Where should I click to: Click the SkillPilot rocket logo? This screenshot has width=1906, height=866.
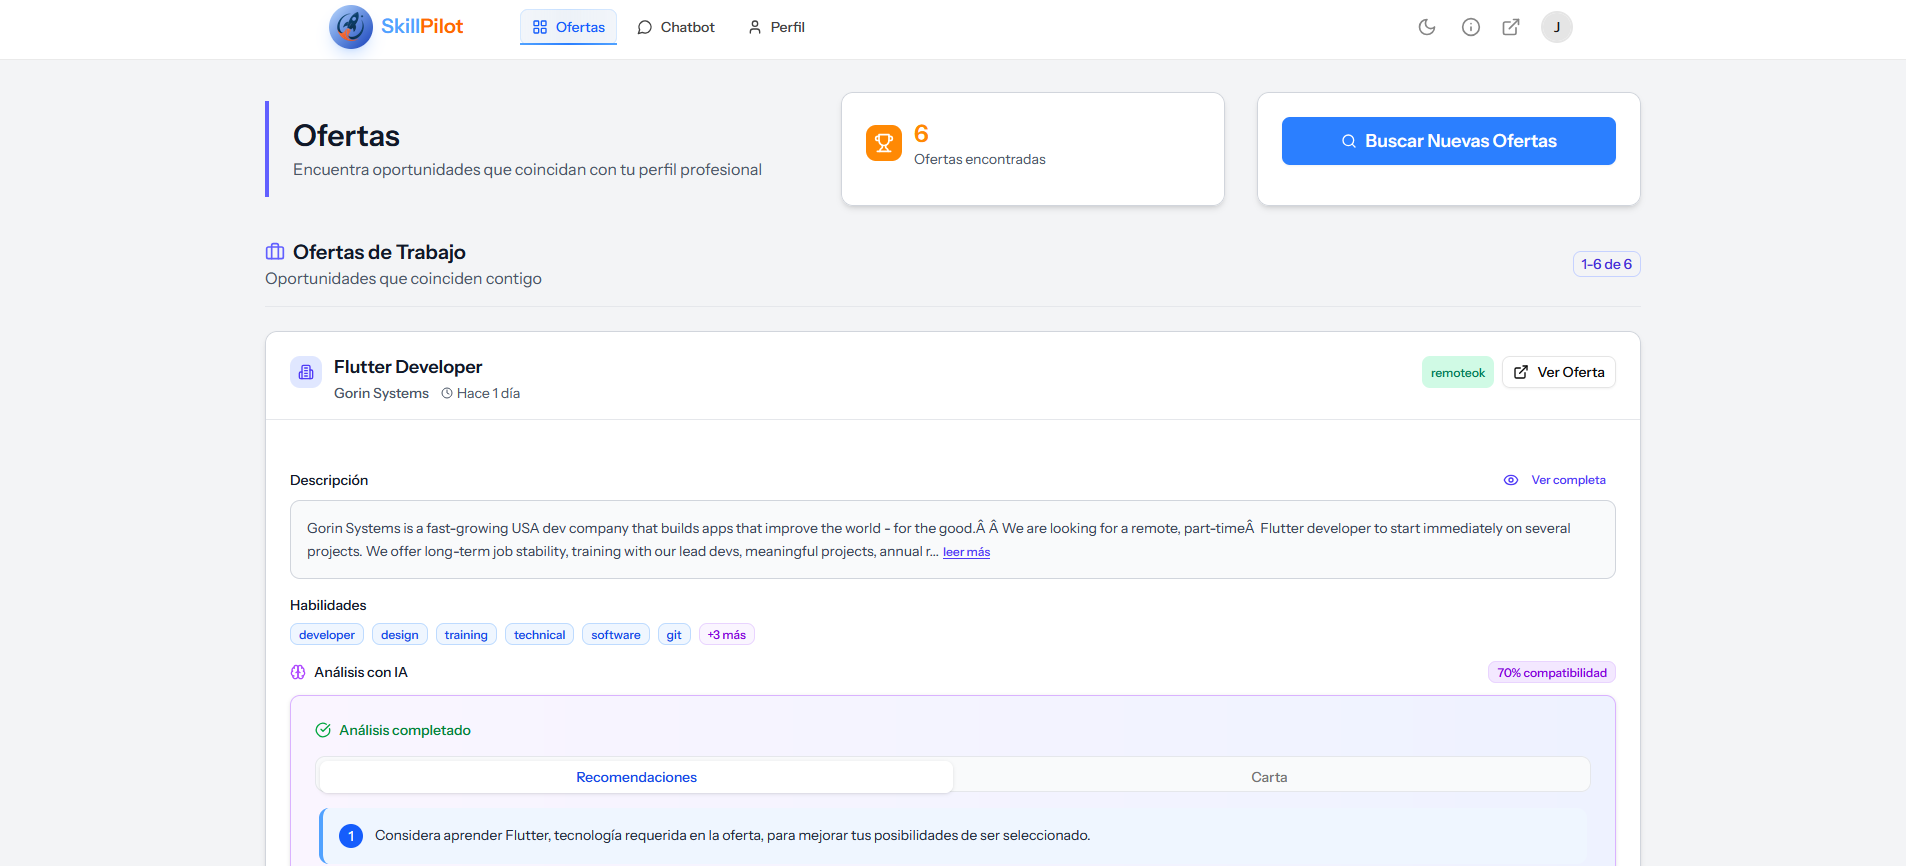[x=351, y=27]
